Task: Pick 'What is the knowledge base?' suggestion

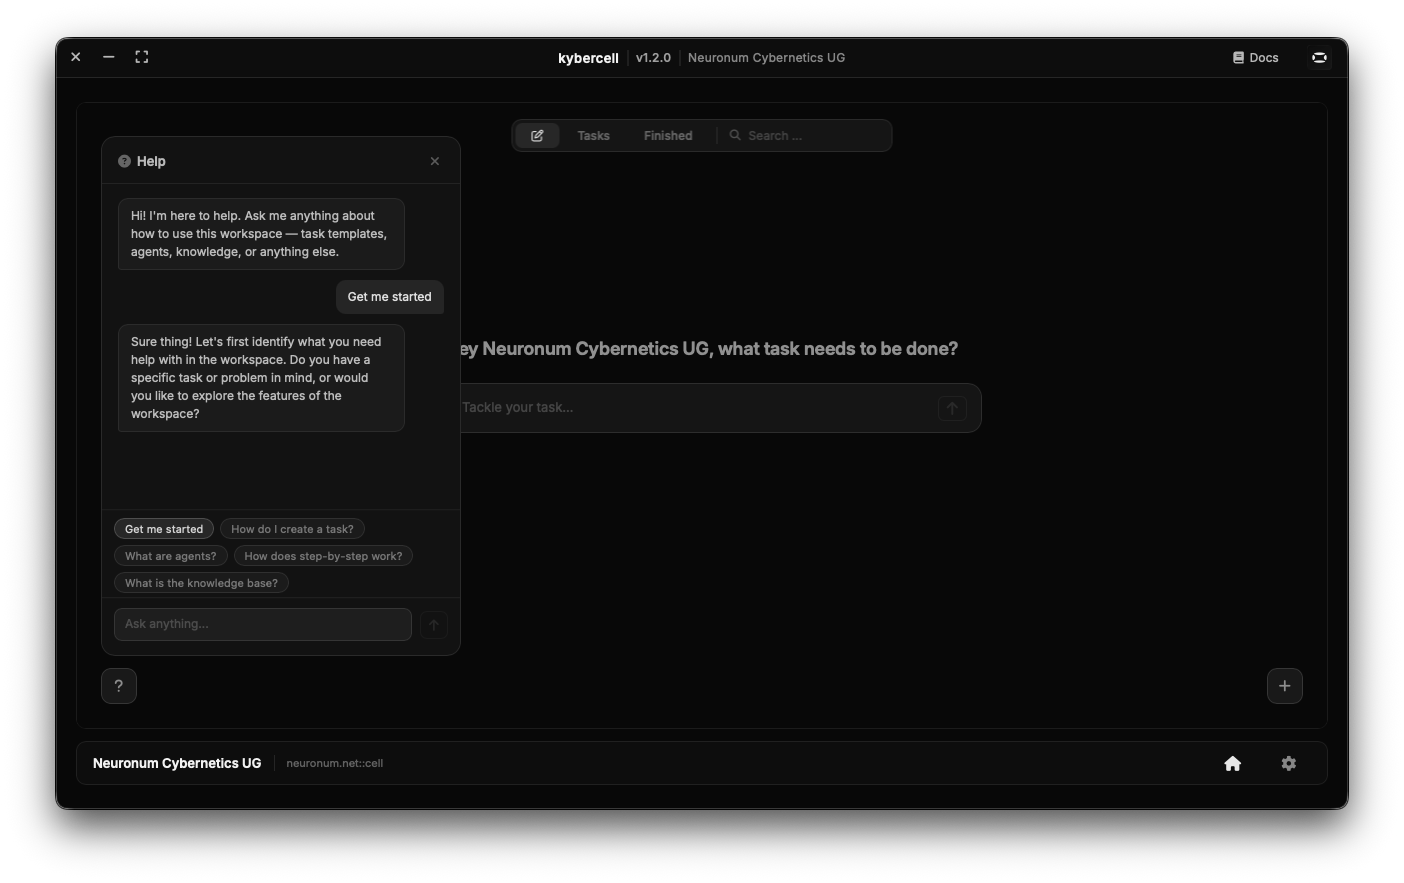Action: (202, 583)
